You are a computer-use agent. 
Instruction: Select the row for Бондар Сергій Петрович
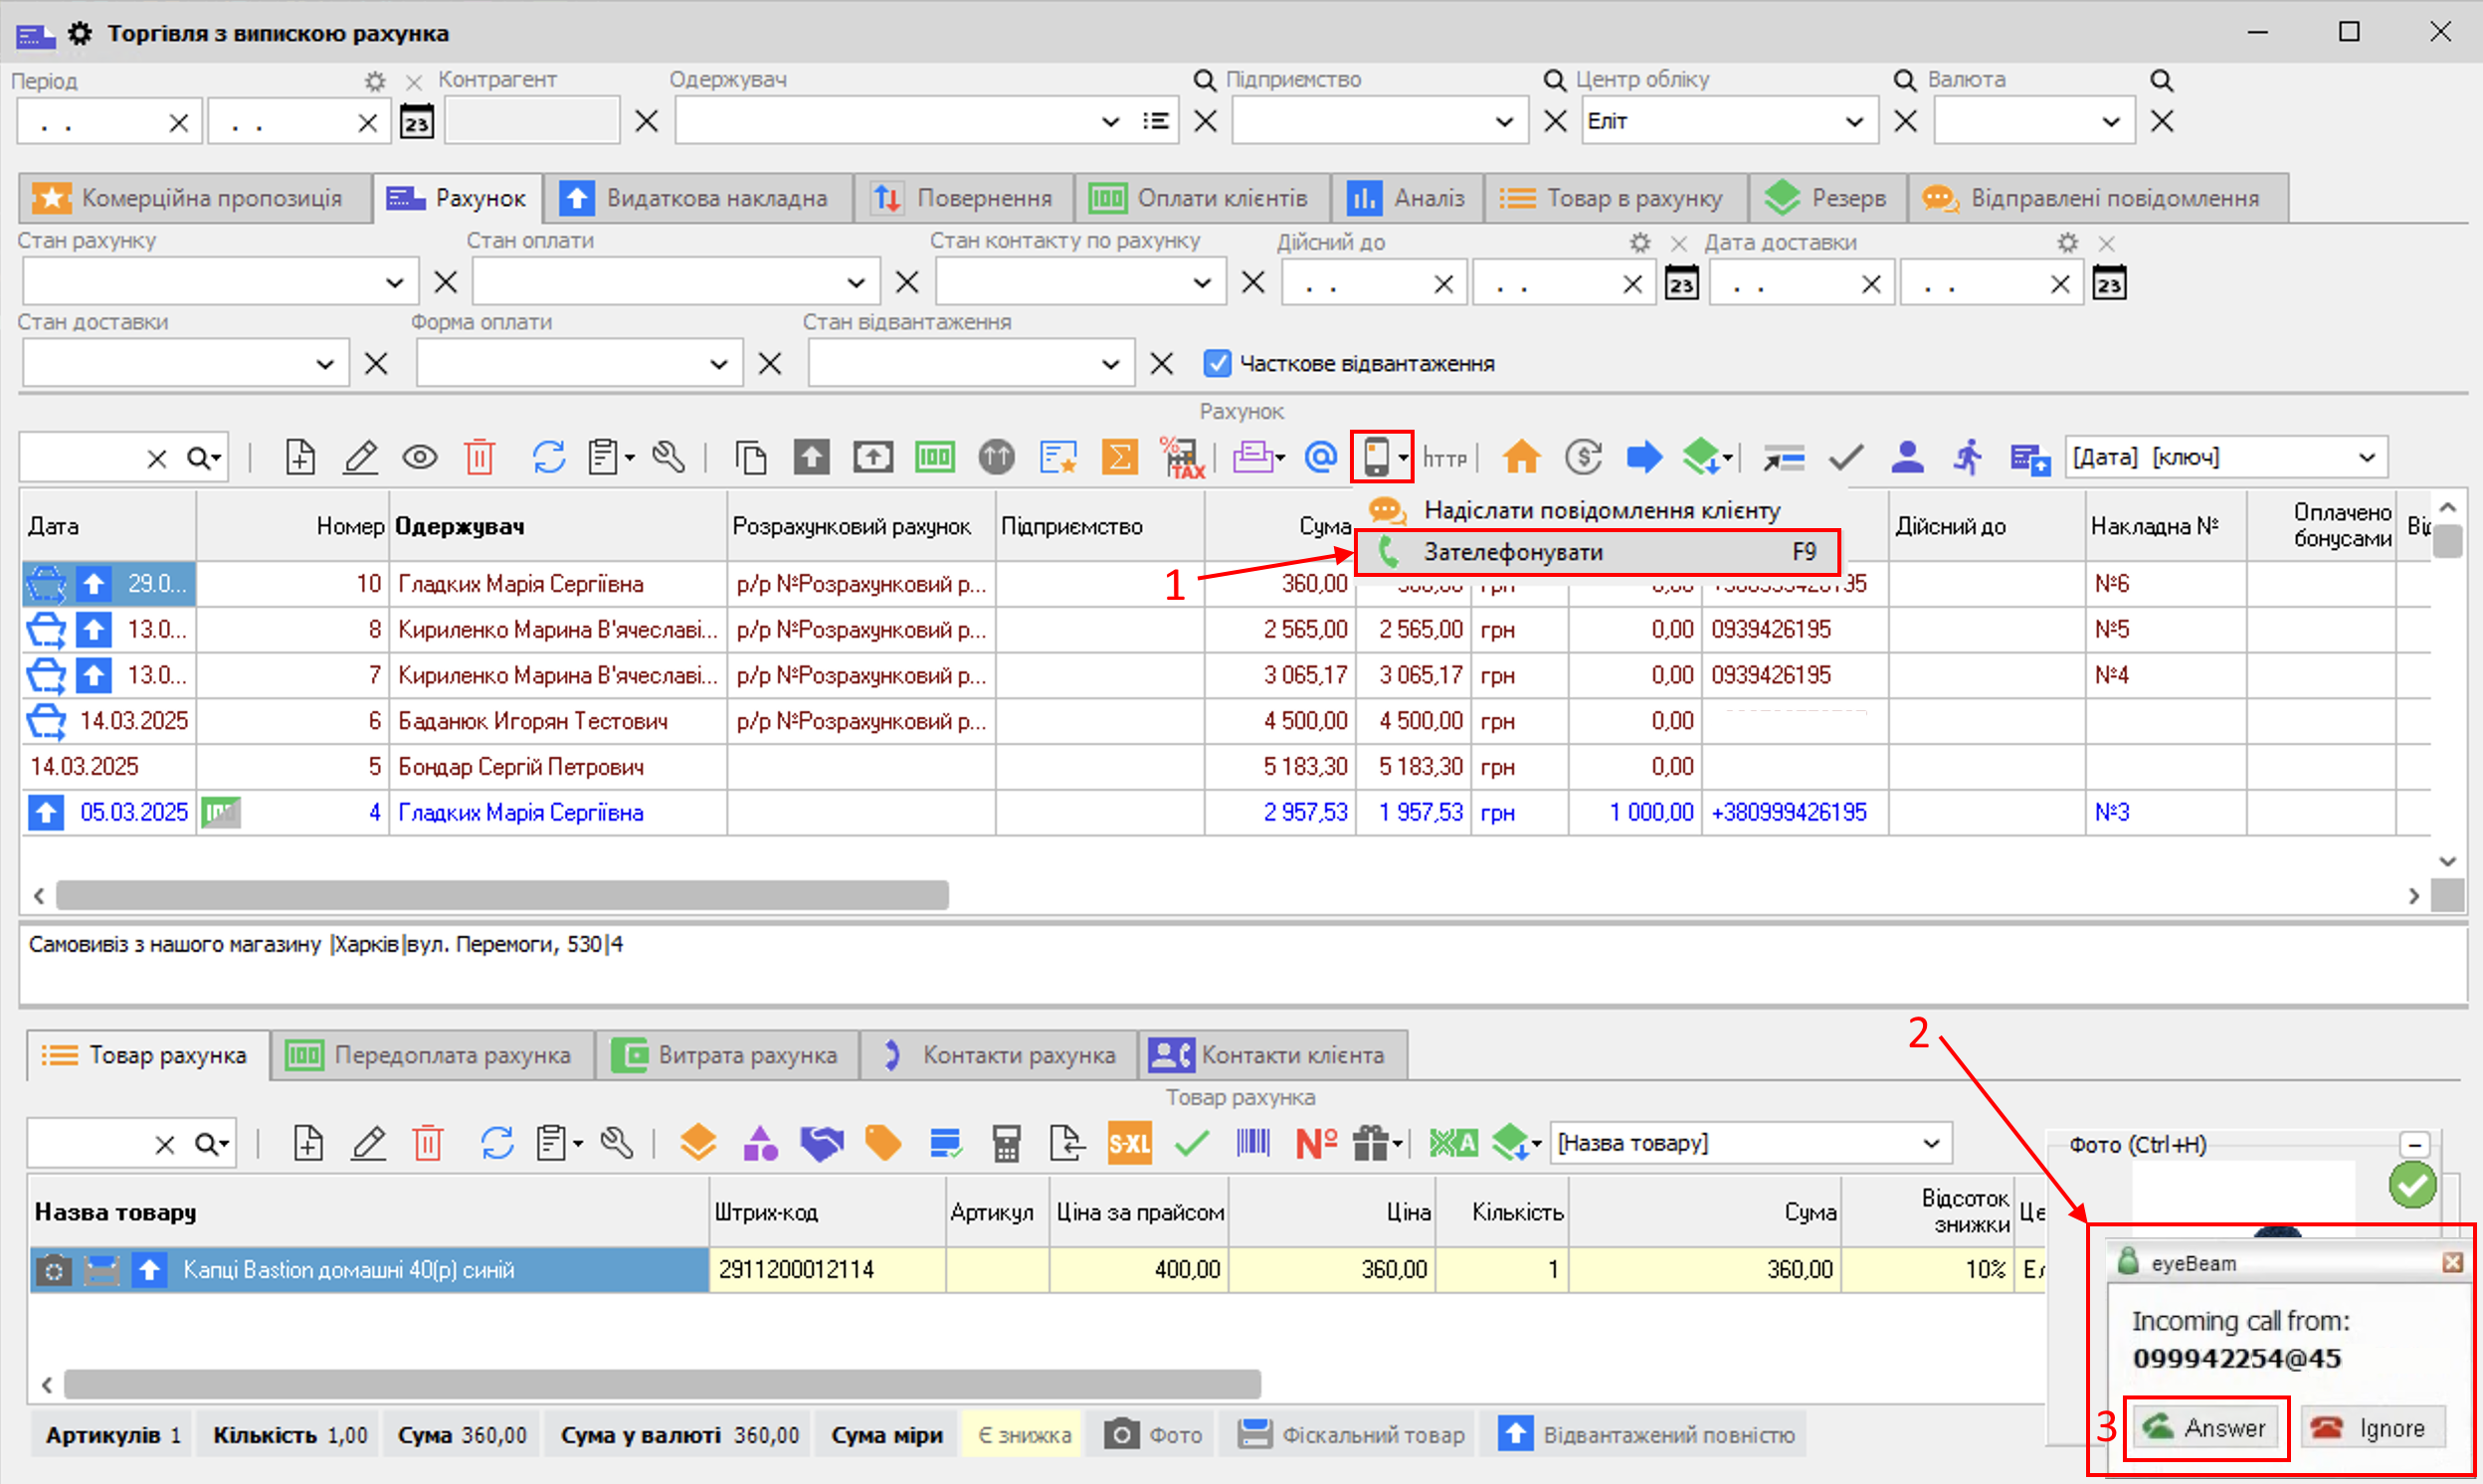click(x=520, y=767)
